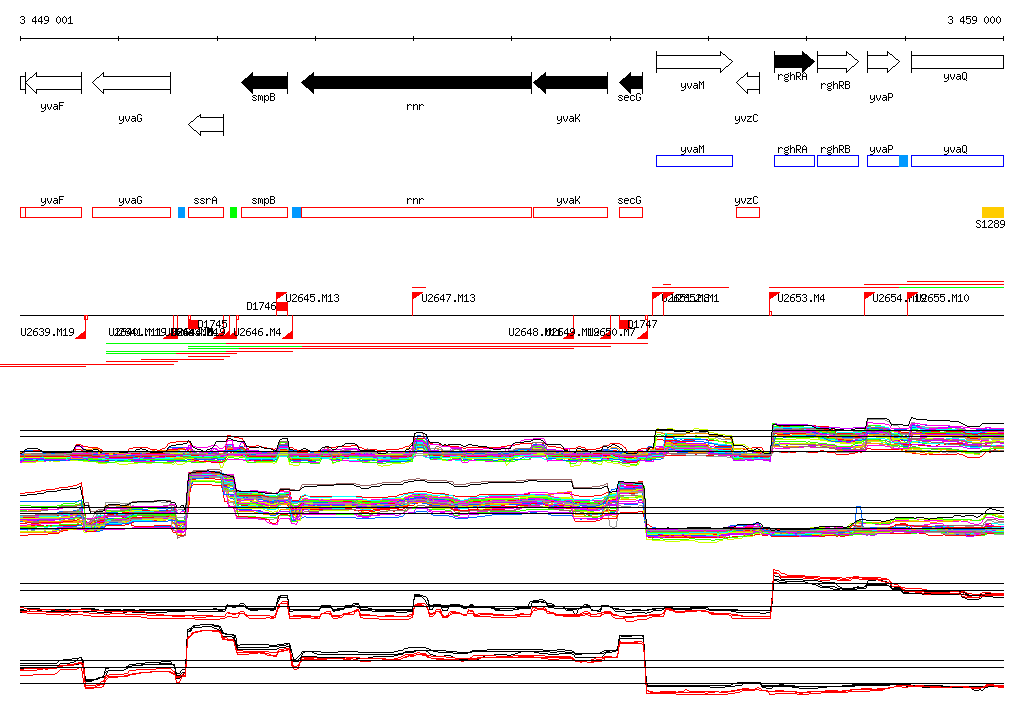Click the U2653.M4 promoter marker
This screenshot has width=1024, height=714.
(x=773, y=297)
